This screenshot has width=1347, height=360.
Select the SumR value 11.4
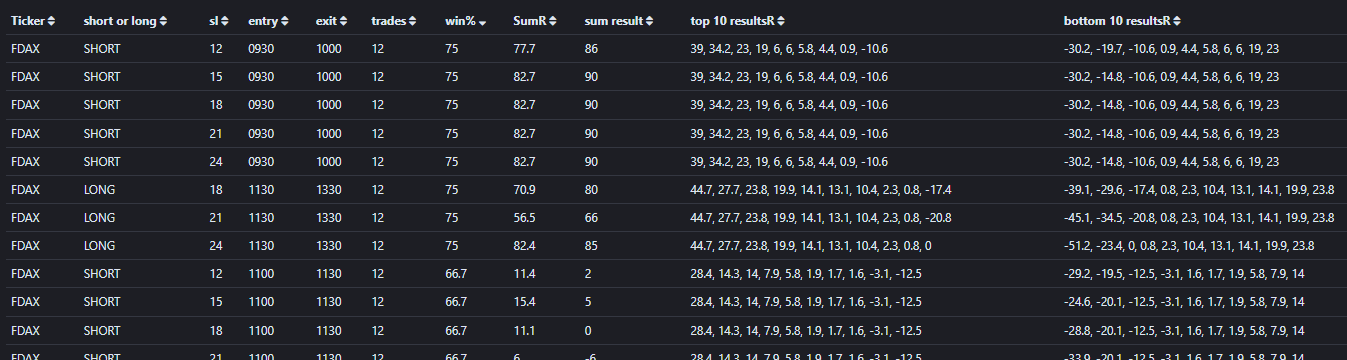[x=525, y=273]
